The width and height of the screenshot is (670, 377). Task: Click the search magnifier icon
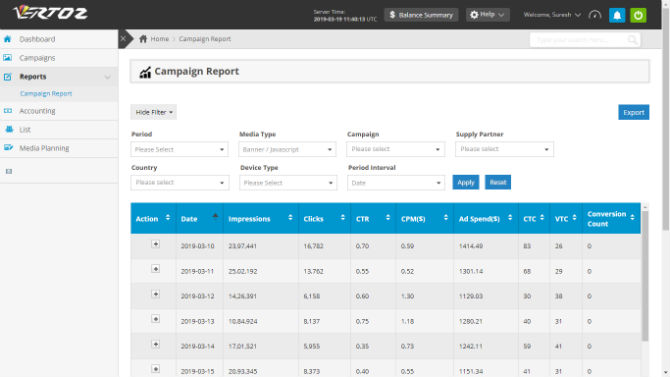(632, 40)
